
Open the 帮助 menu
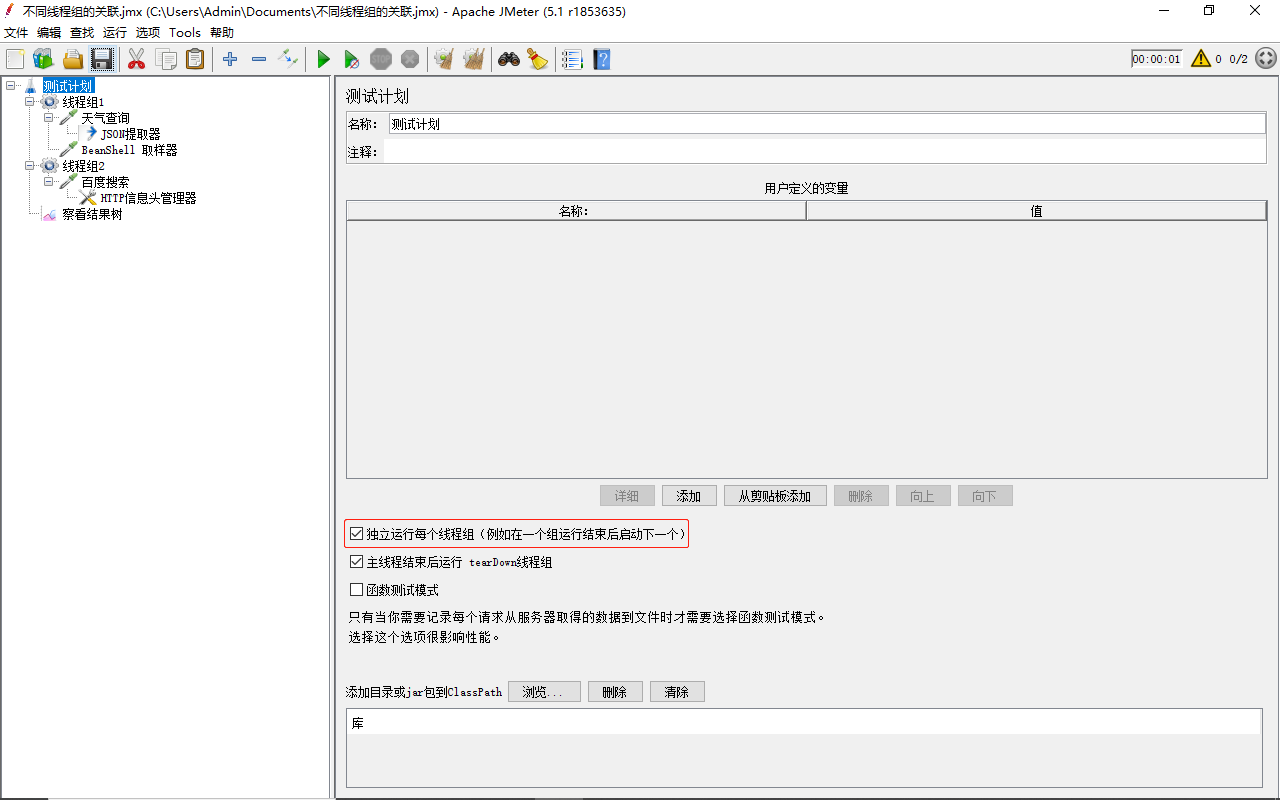click(x=222, y=32)
